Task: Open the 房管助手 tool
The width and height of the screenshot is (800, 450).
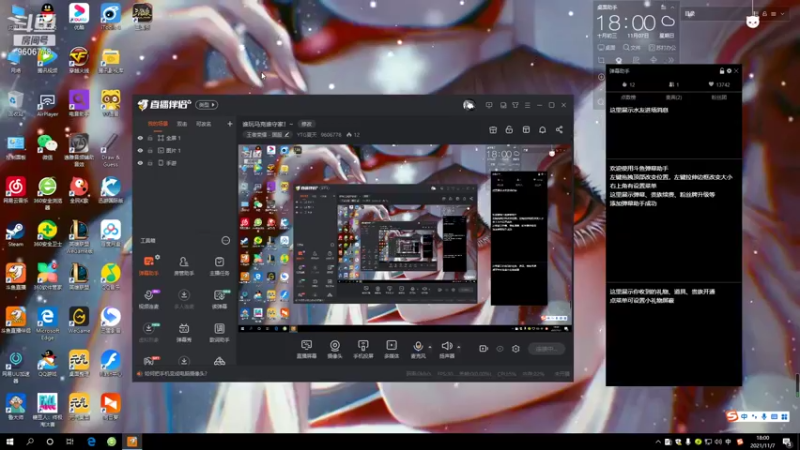Action: [184, 266]
